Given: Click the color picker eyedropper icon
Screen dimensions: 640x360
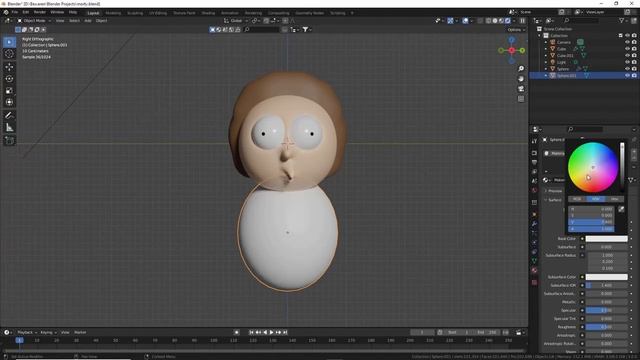Looking at the screenshot, I should click(x=621, y=209).
